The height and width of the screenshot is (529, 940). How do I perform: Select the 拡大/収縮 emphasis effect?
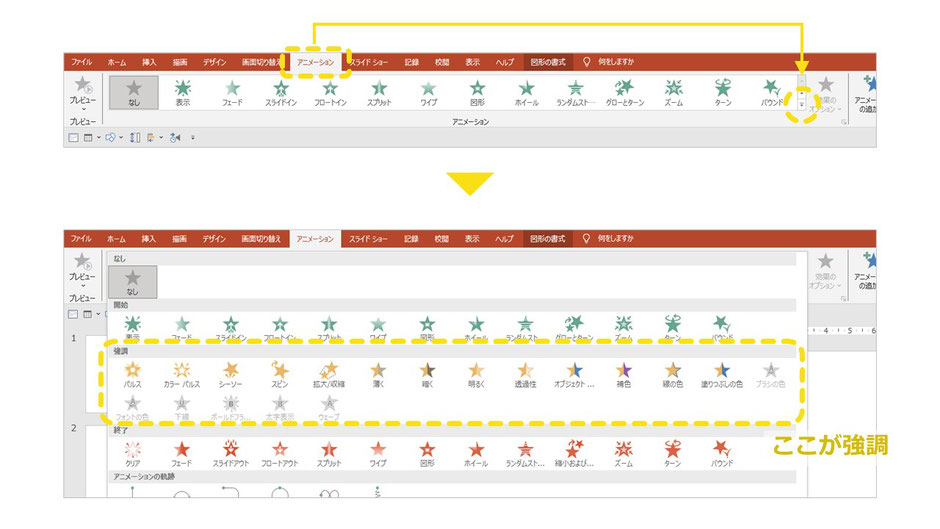tap(329, 375)
